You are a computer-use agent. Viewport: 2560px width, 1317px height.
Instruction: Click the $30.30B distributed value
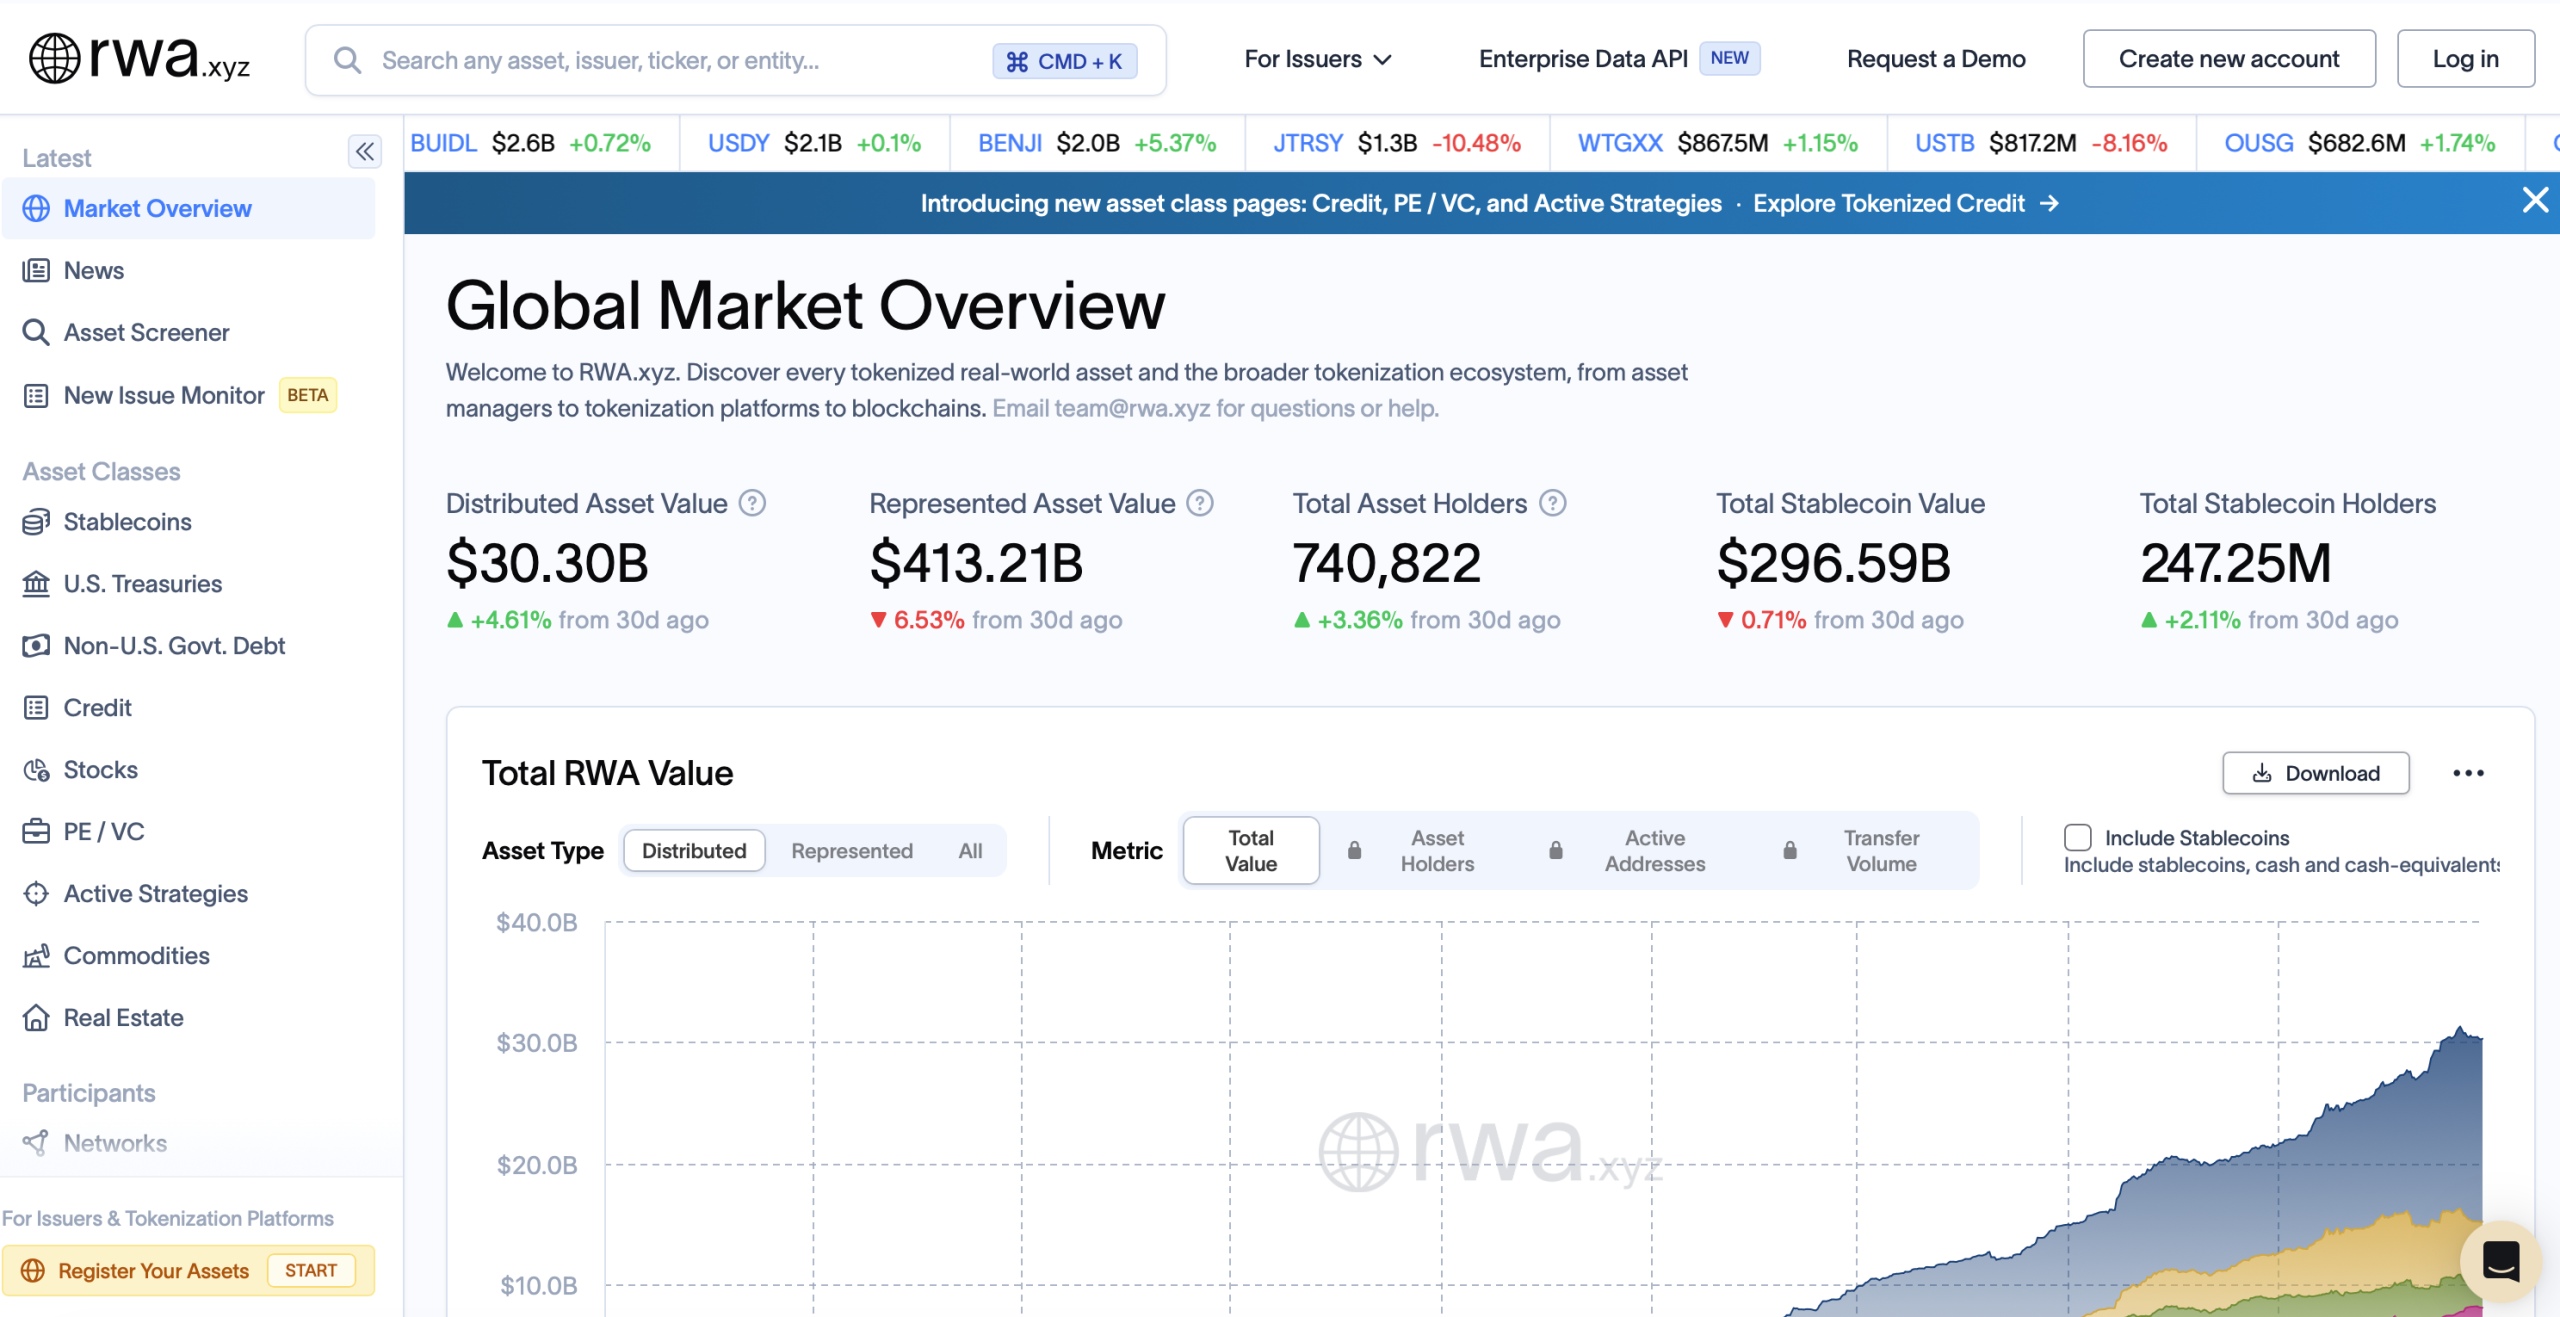point(547,563)
